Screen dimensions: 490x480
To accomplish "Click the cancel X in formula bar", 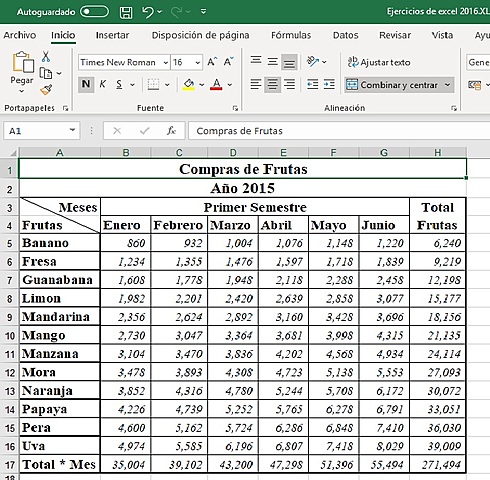I will (117, 131).
